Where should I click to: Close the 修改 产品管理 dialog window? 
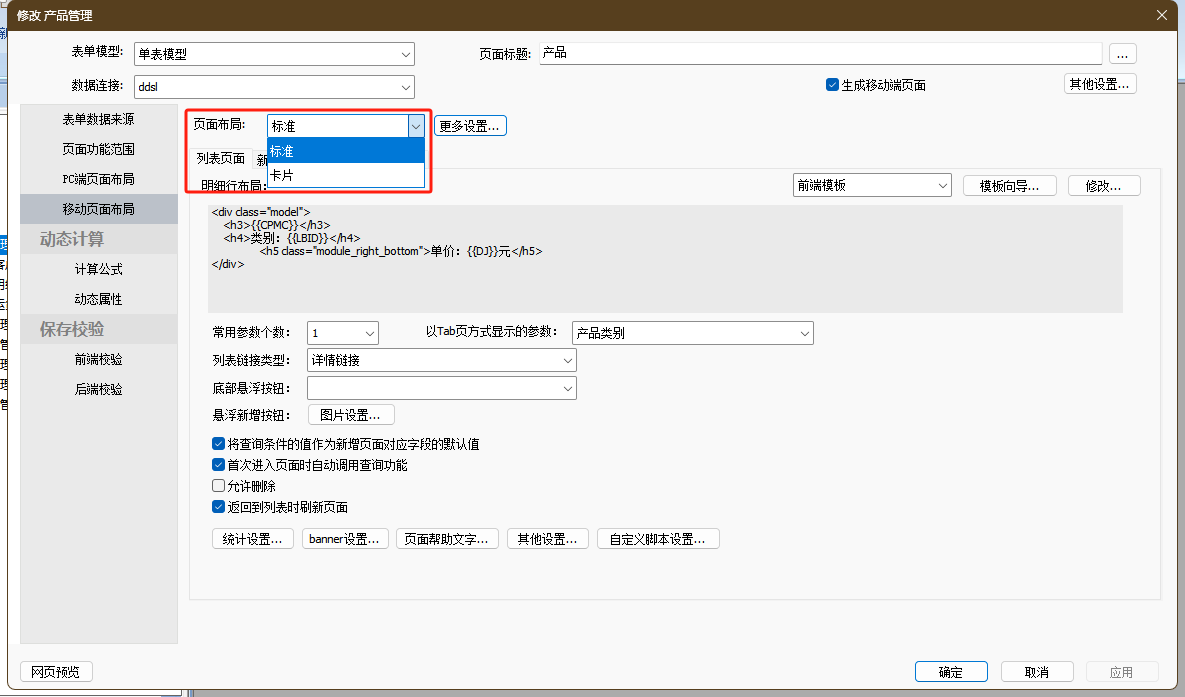1161,14
